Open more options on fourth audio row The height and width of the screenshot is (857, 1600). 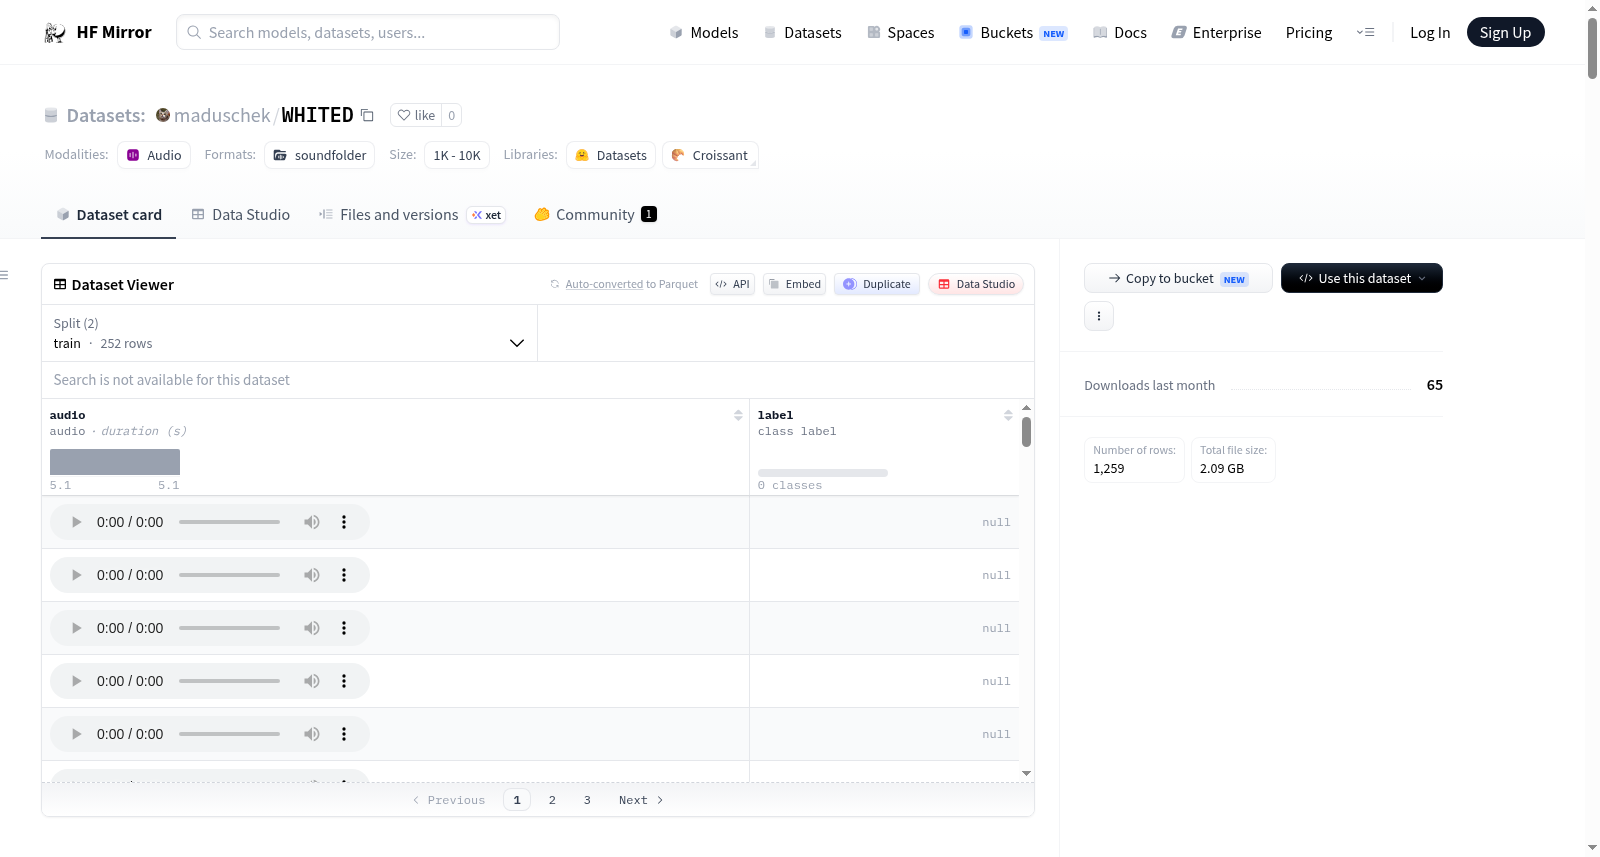pos(344,681)
